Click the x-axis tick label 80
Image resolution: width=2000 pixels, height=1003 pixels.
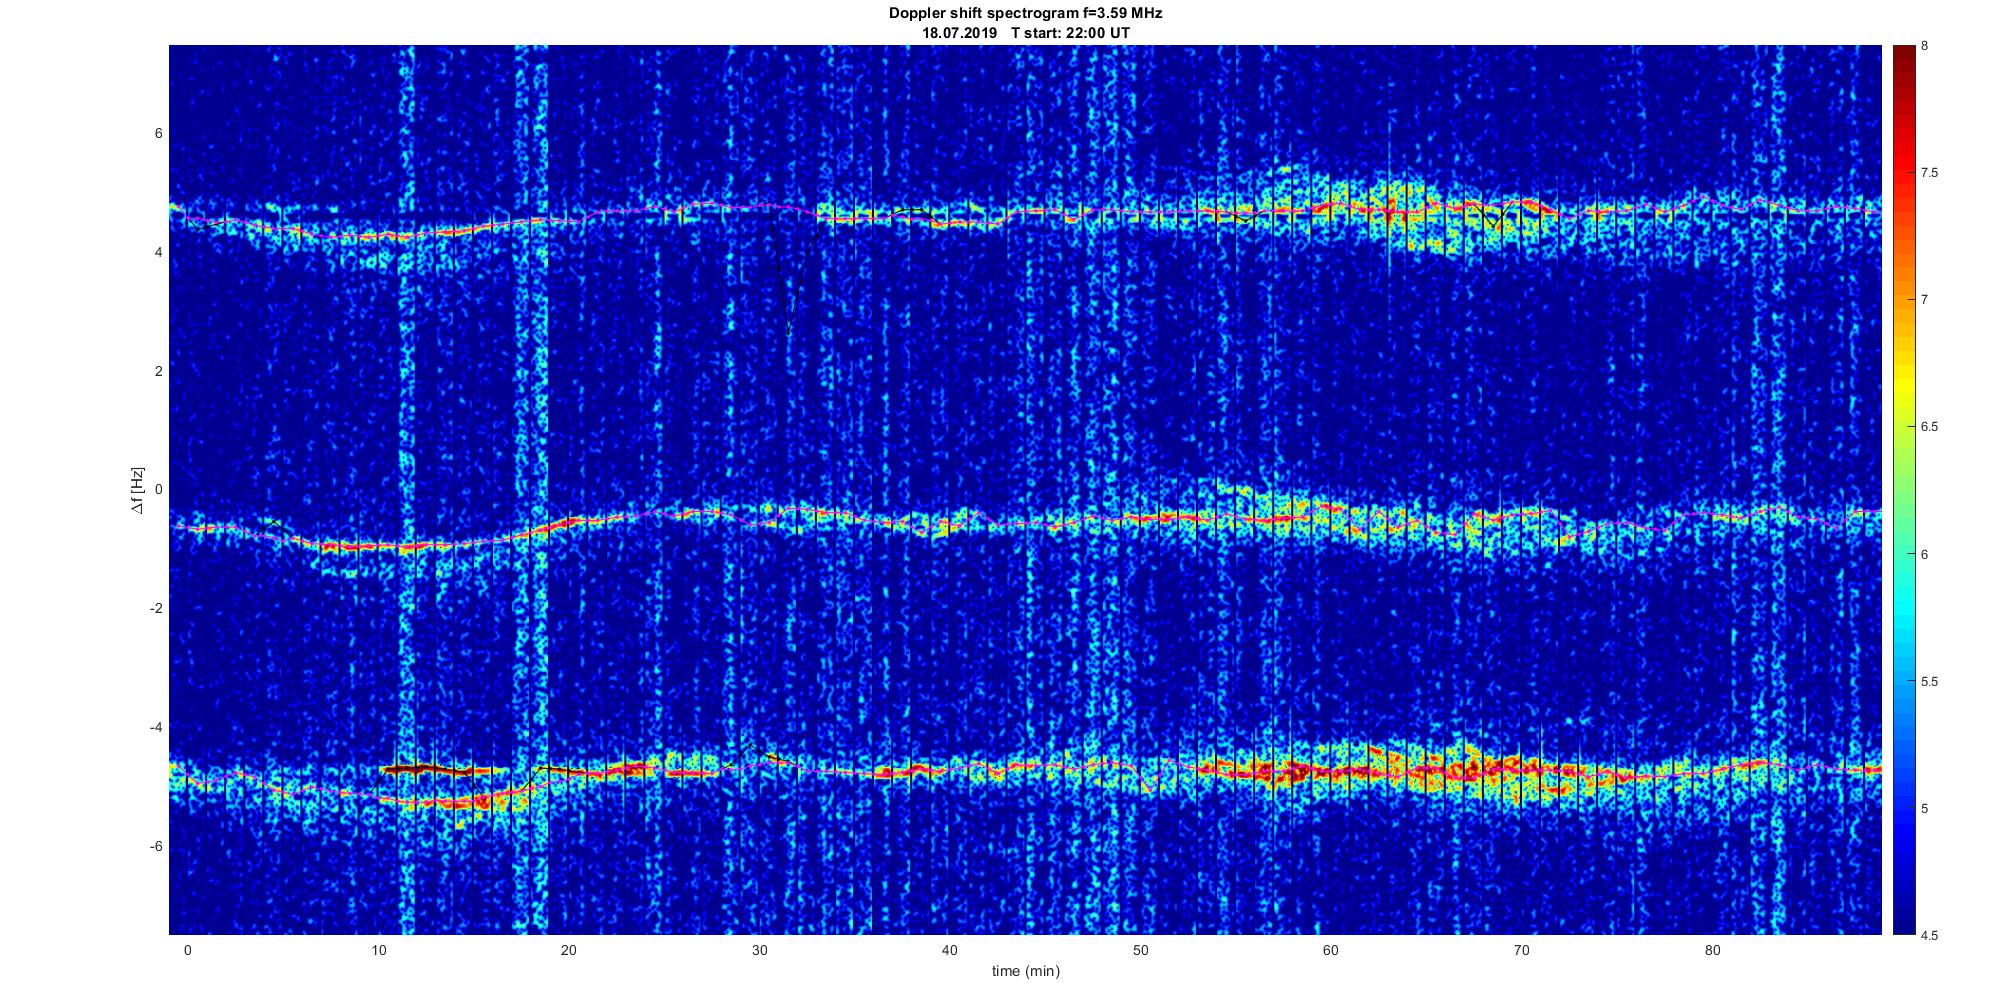(1712, 950)
